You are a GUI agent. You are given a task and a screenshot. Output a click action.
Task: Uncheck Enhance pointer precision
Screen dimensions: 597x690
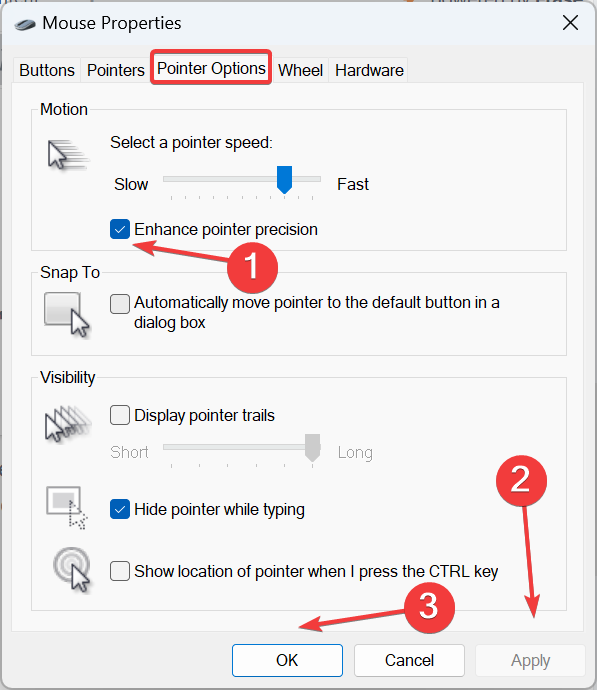(120, 229)
